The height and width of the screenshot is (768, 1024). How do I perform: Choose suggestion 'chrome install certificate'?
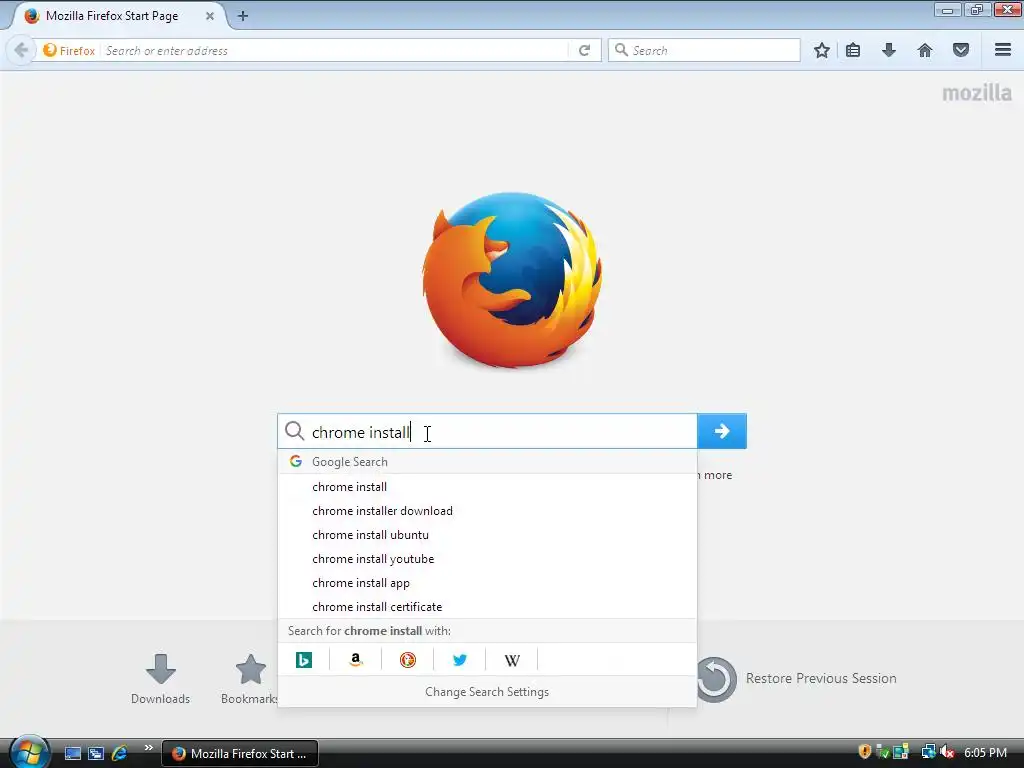tap(487, 607)
